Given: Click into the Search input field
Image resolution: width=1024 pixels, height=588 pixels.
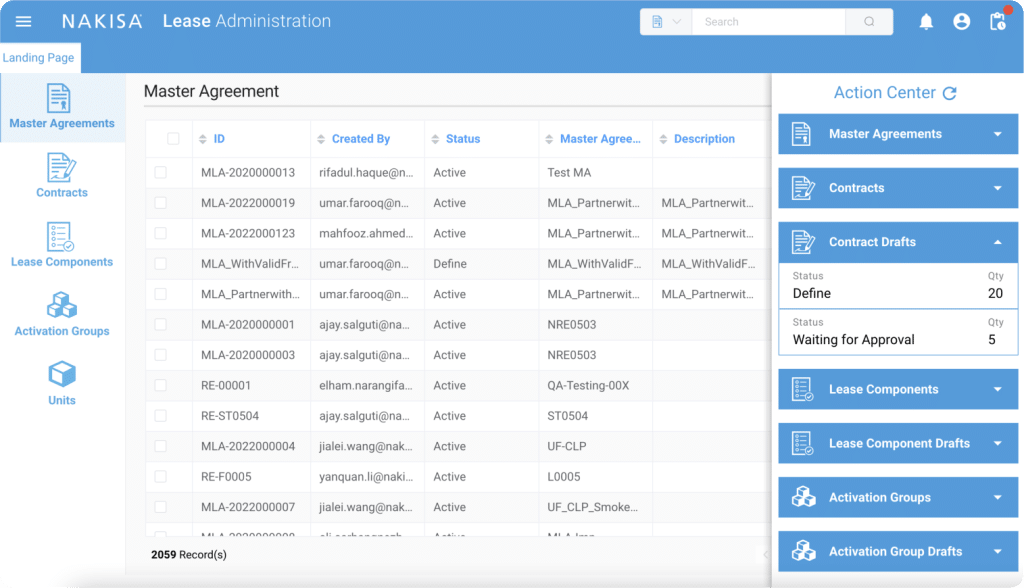Looking at the screenshot, I should (768, 22).
